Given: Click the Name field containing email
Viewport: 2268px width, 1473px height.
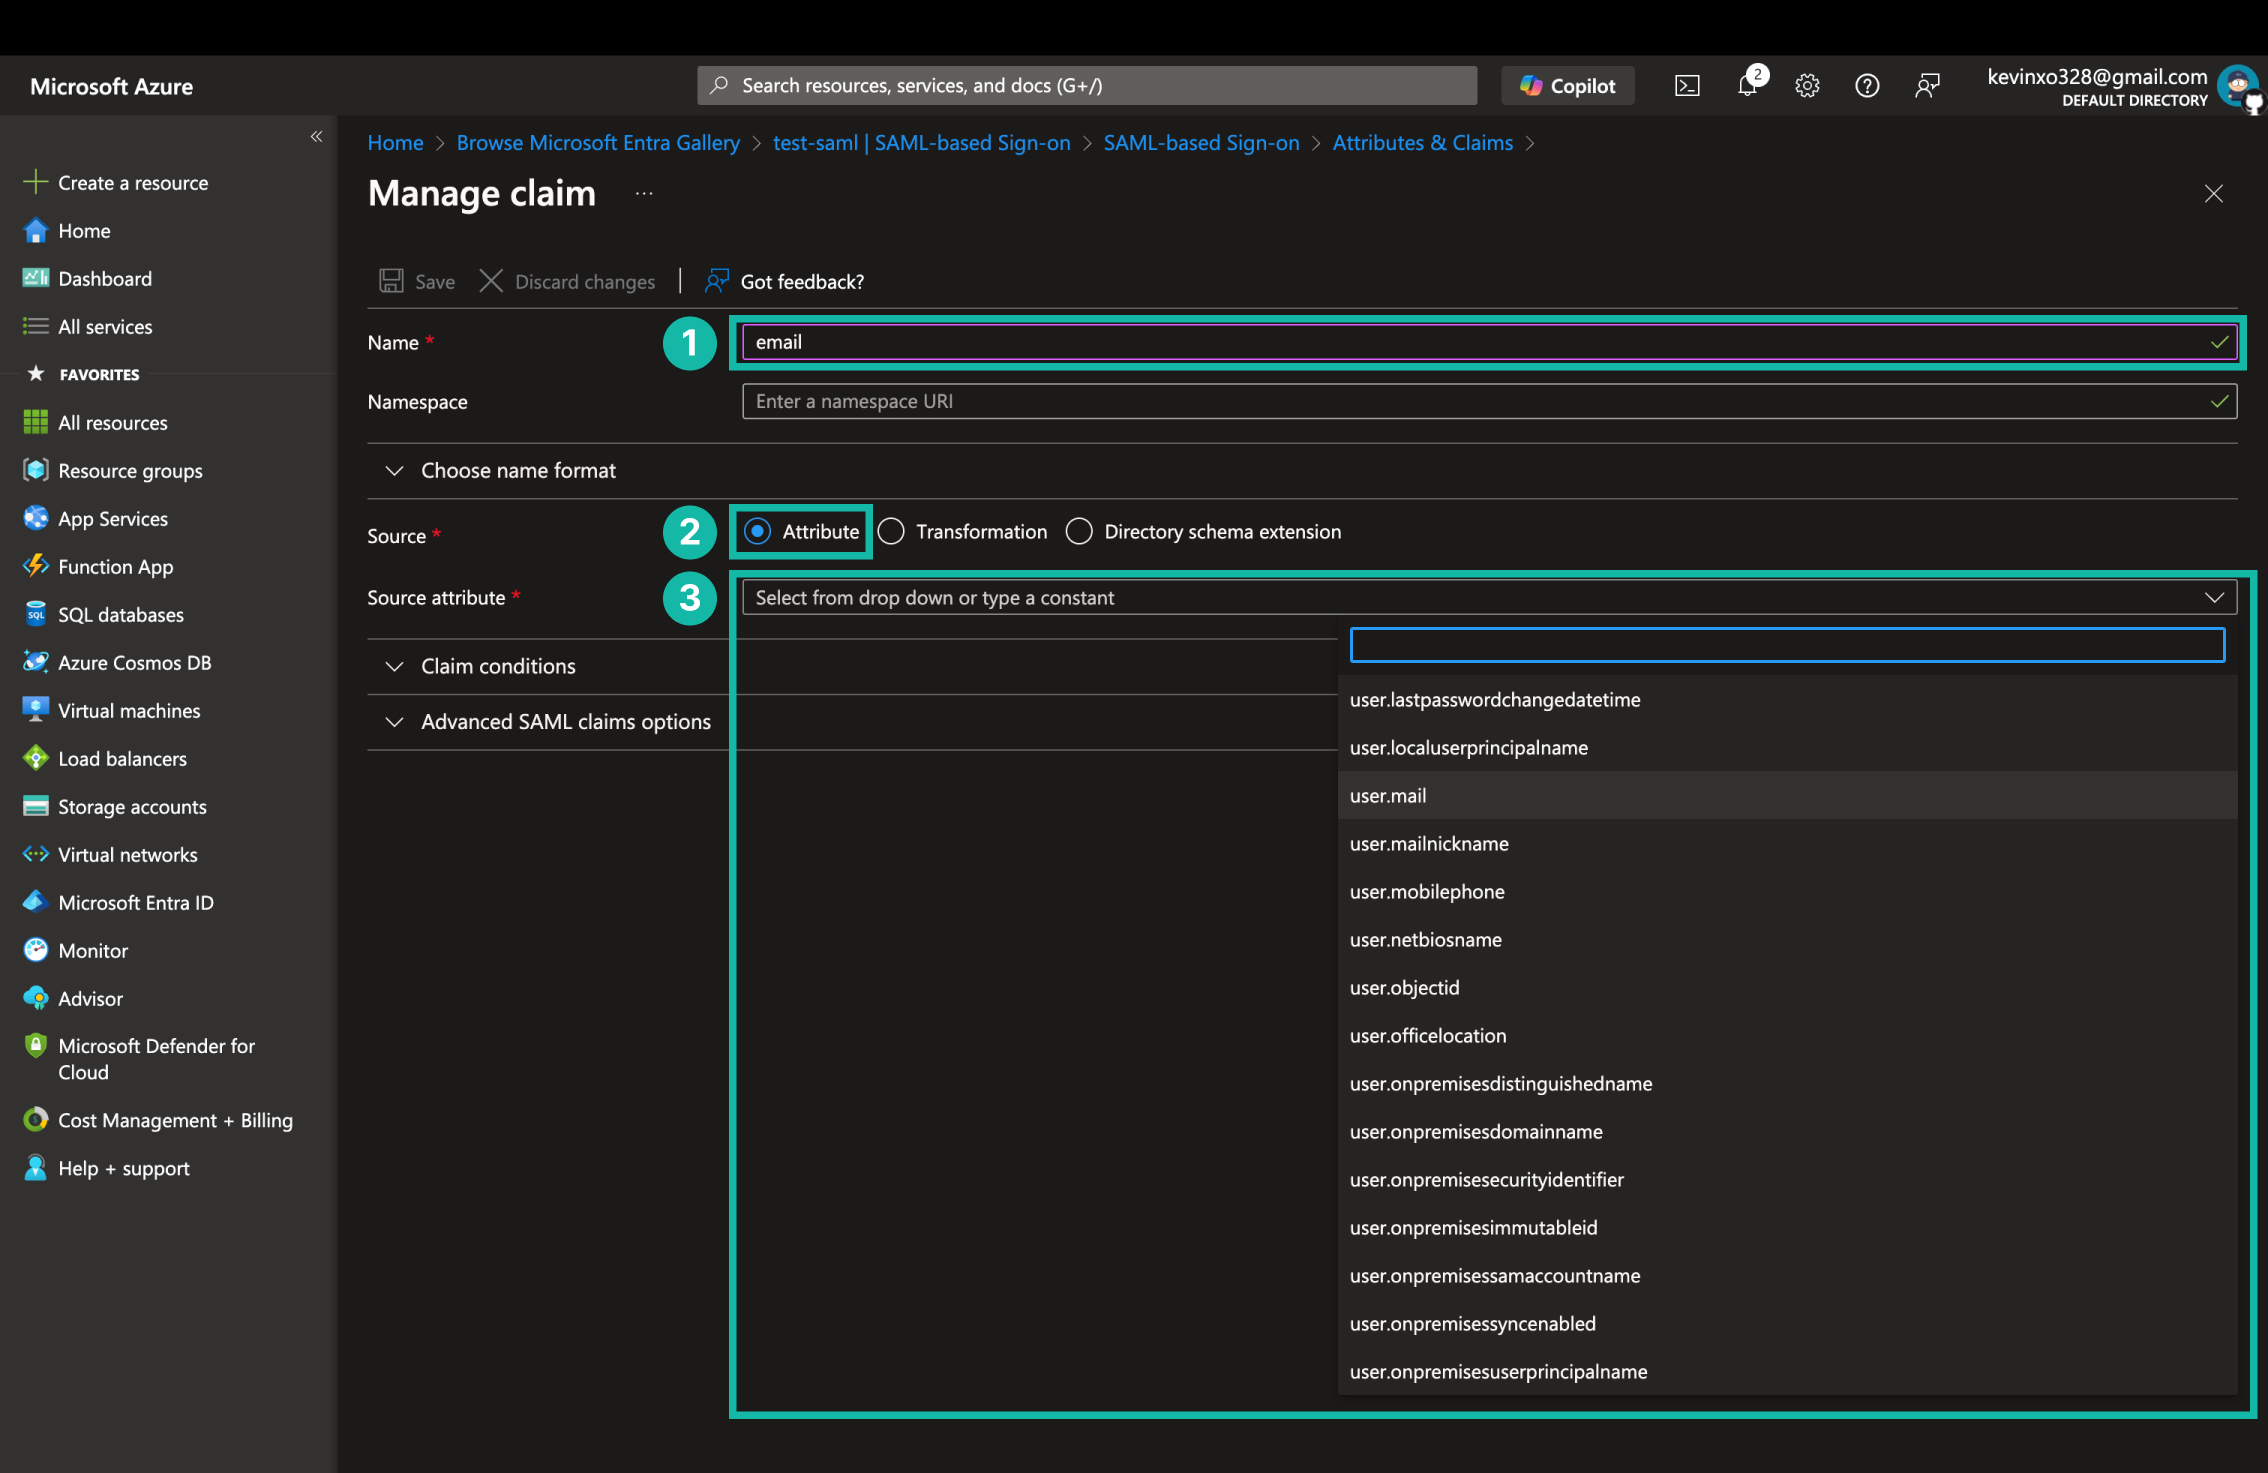Looking at the screenshot, I should click(x=1489, y=342).
